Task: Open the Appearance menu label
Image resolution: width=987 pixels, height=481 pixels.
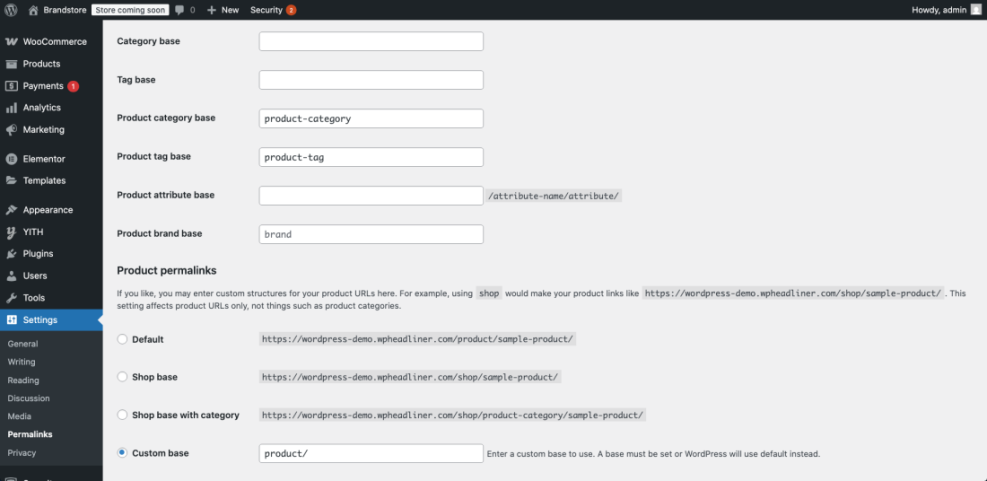Action: (x=48, y=210)
